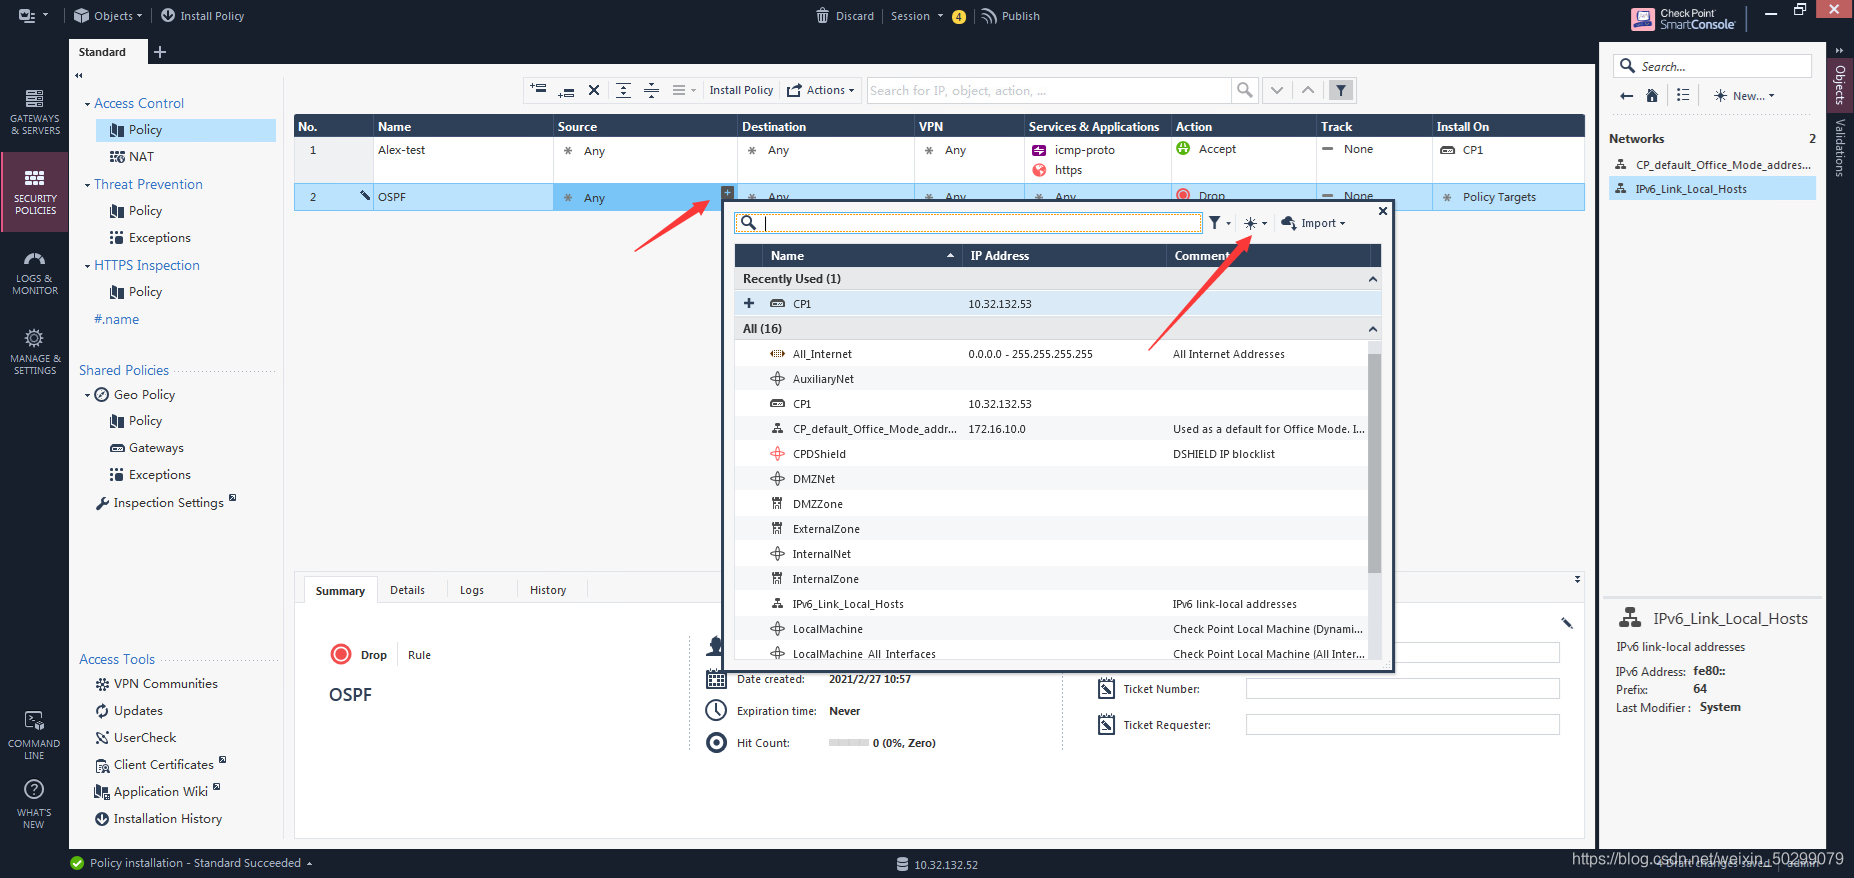Viewport: 1854px width, 878px height.
Task: Toggle the rulebase filter funnel icon
Action: pos(1341,90)
